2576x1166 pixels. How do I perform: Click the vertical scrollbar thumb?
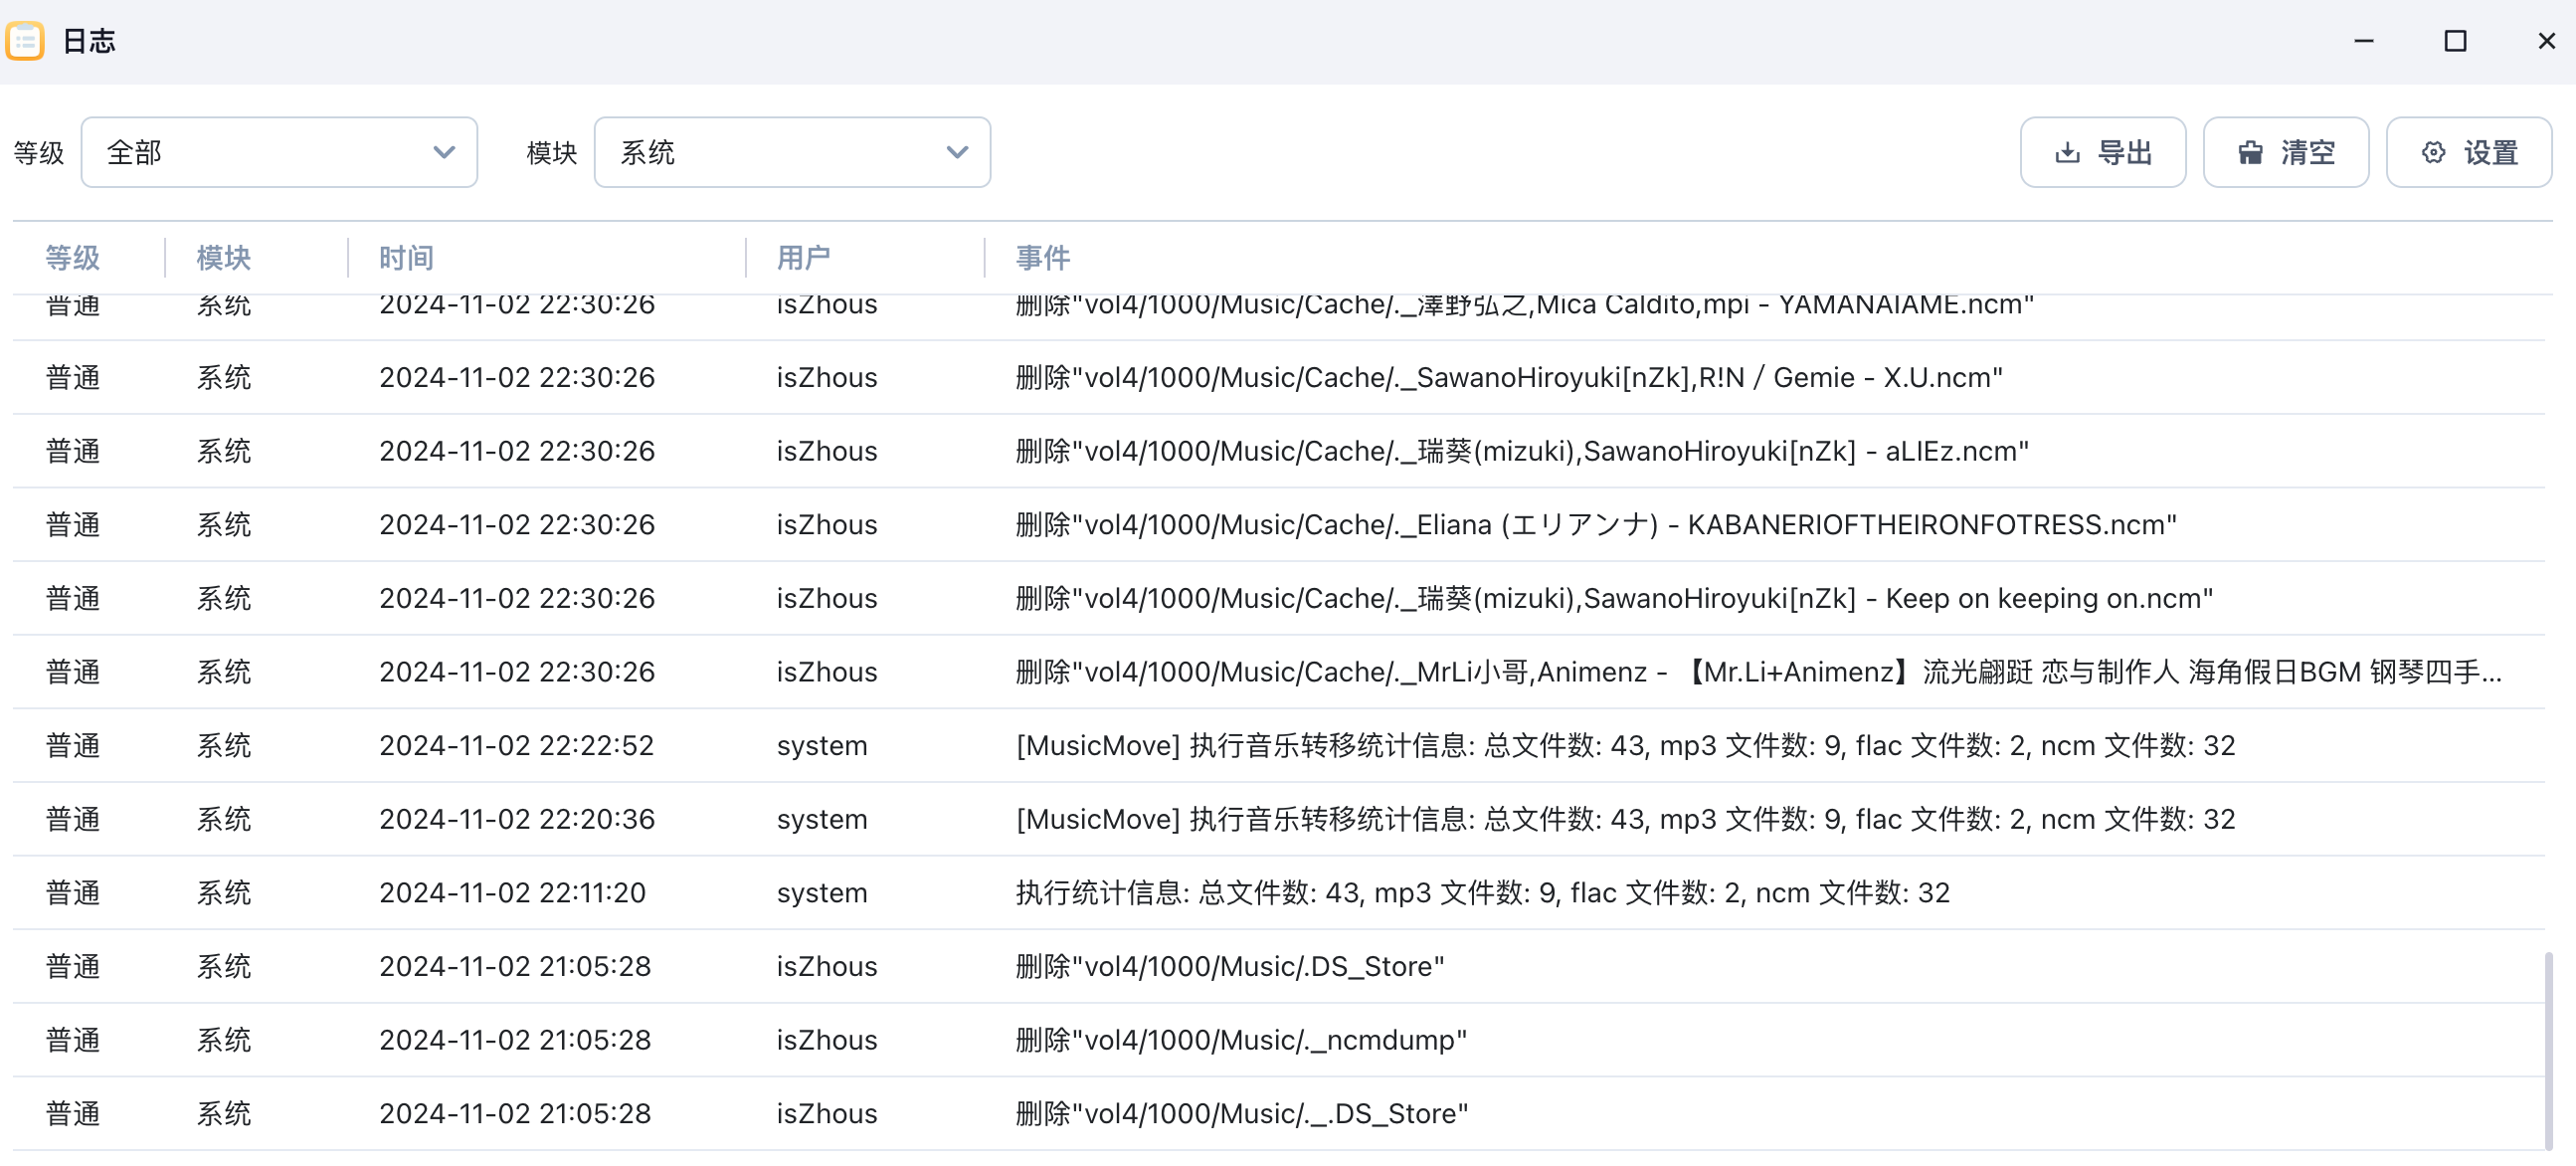tap(2548, 1051)
